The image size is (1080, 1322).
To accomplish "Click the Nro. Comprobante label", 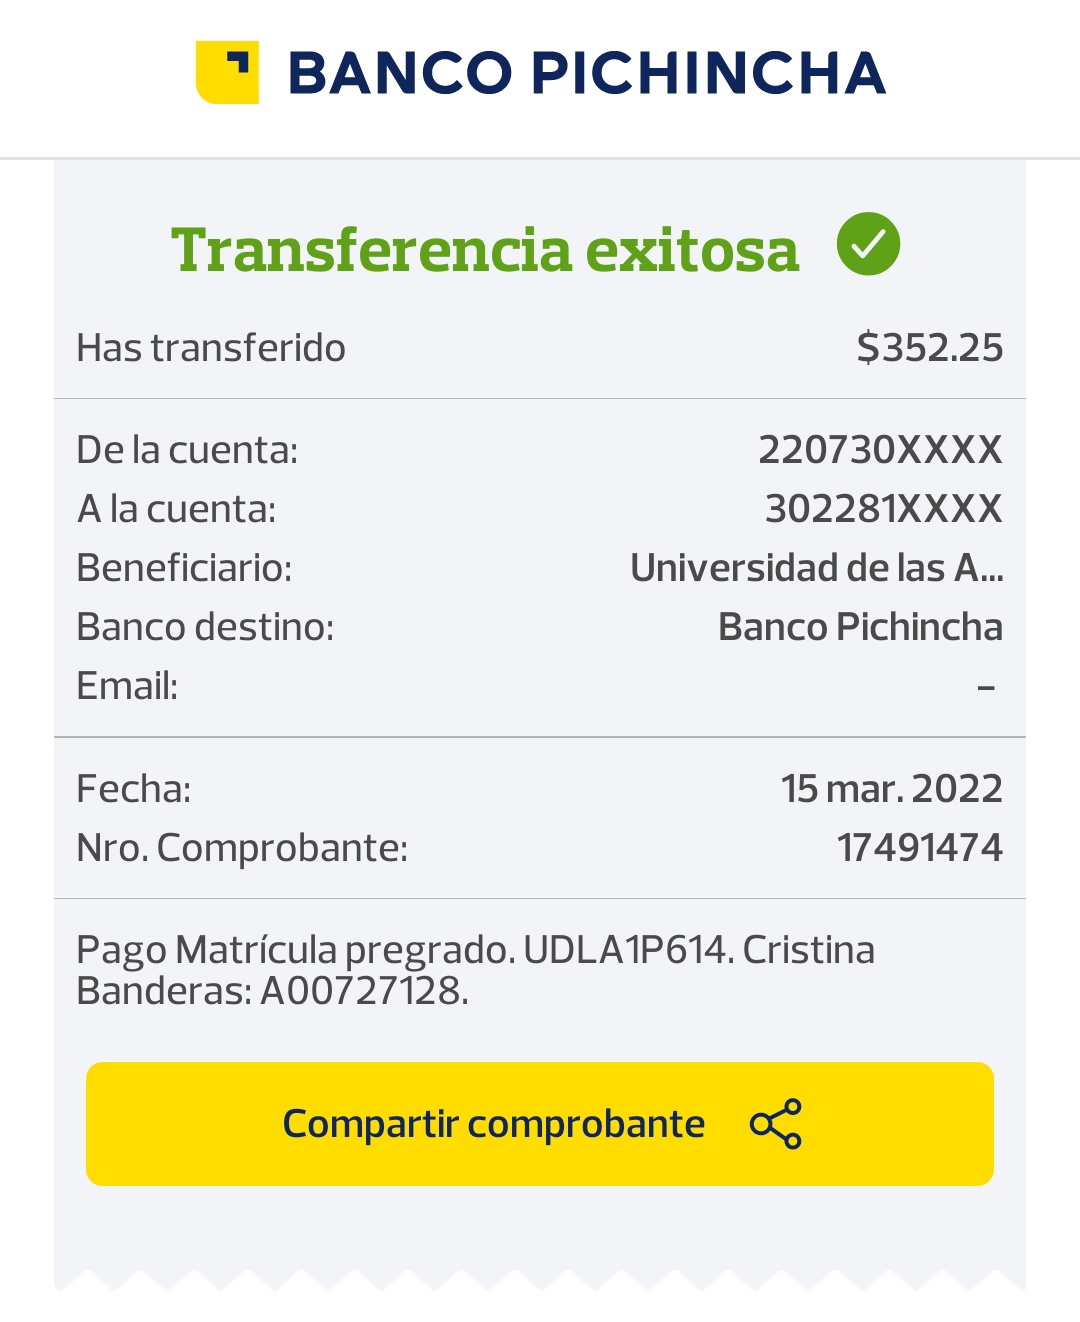I will 242,848.
